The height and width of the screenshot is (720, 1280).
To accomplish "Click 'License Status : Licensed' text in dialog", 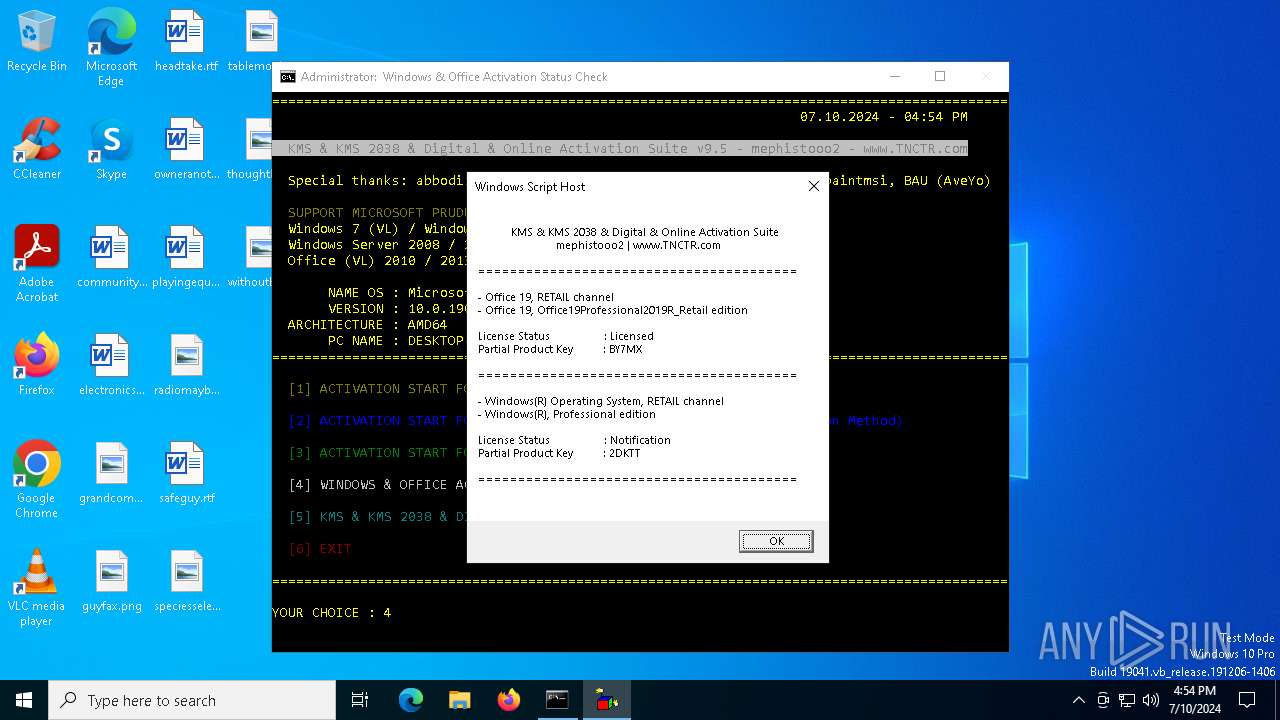I will (x=566, y=336).
